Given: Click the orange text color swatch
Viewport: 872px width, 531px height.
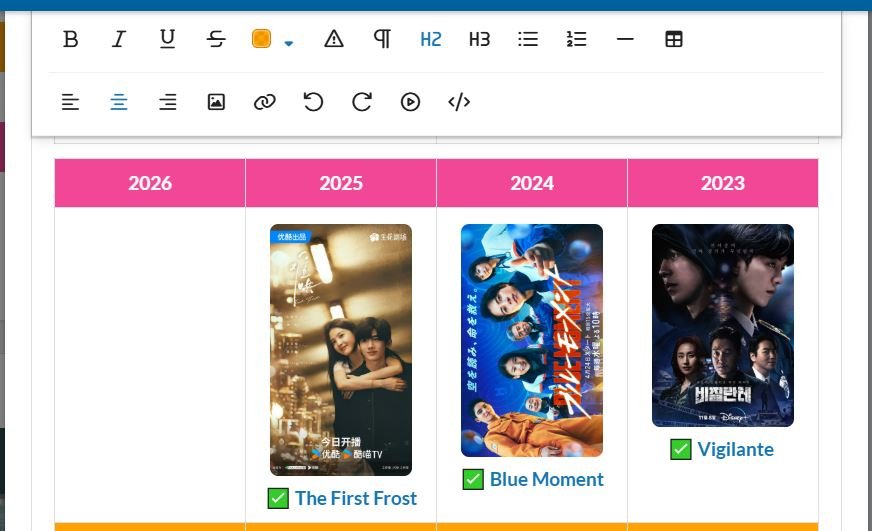Looking at the screenshot, I should [x=261, y=39].
